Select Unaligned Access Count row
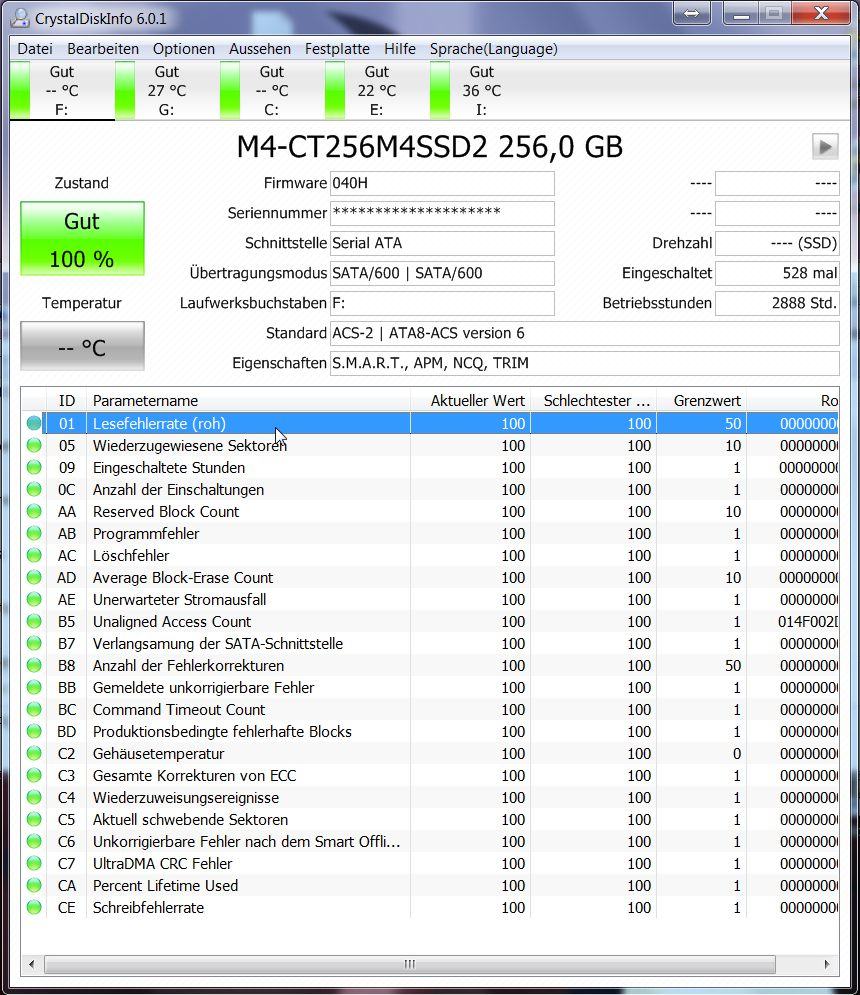Image resolution: width=860 pixels, height=995 pixels. click(430, 622)
